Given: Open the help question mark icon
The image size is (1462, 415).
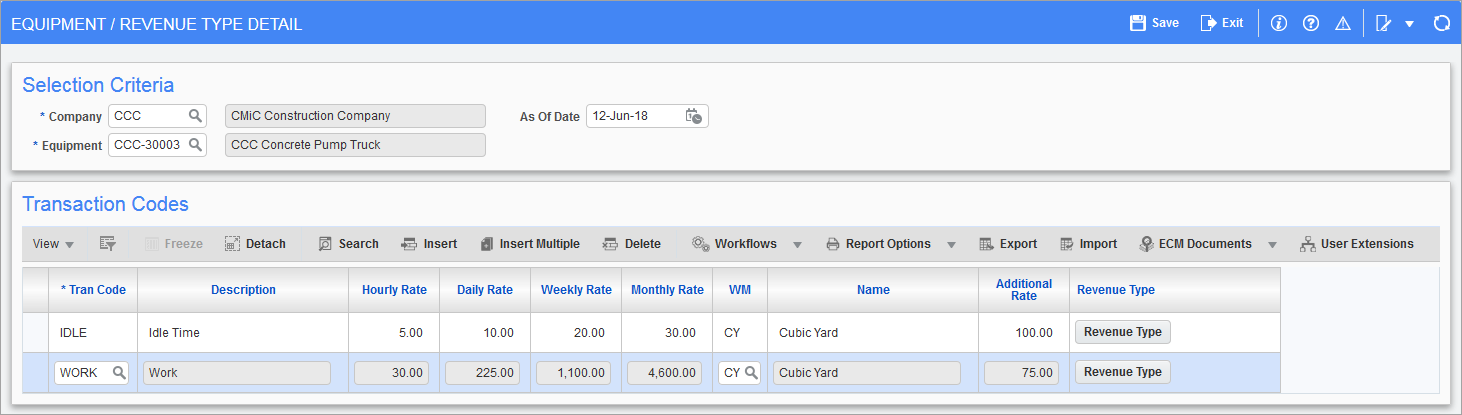Looking at the screenshot, I should click(1310, 23).
